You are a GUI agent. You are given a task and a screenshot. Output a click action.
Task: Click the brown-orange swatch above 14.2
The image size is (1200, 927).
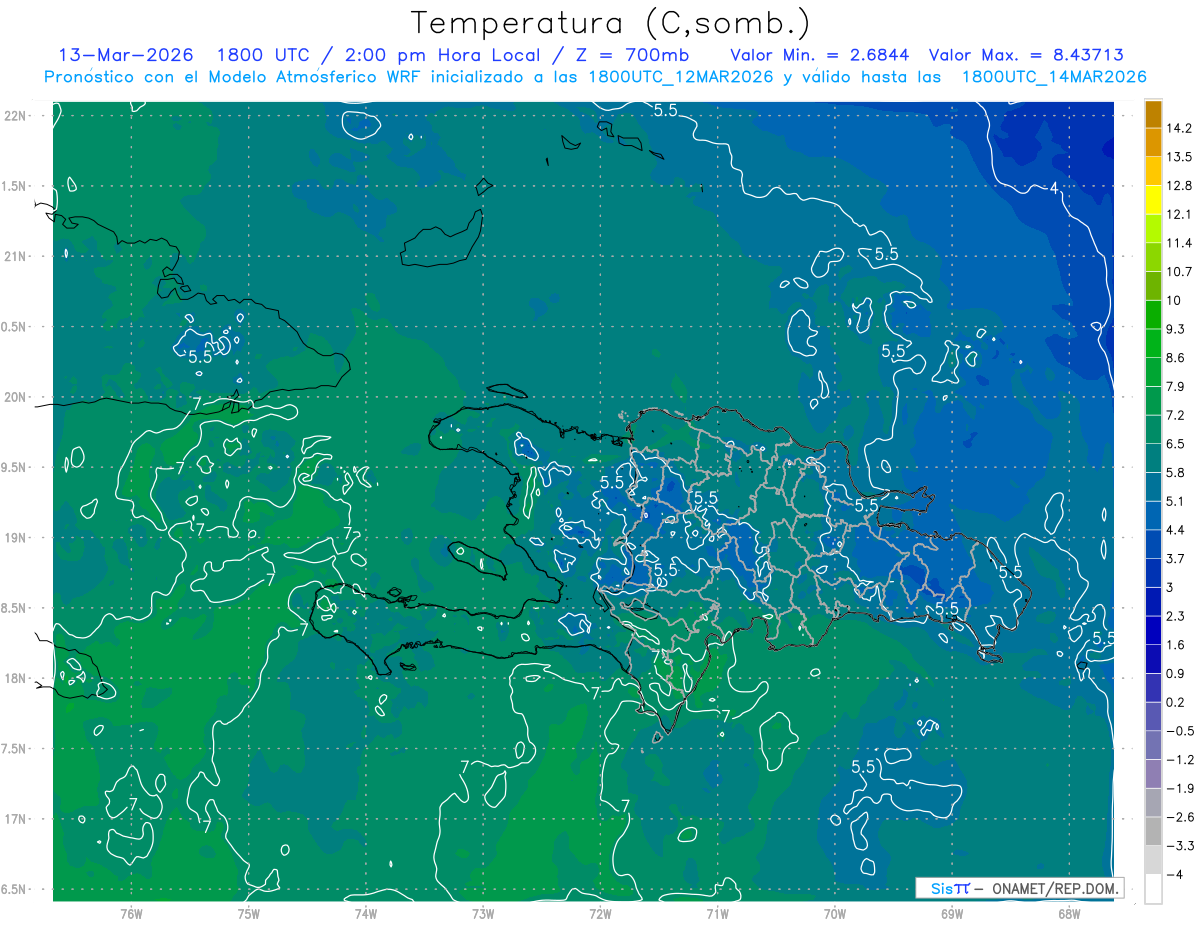1153,114
